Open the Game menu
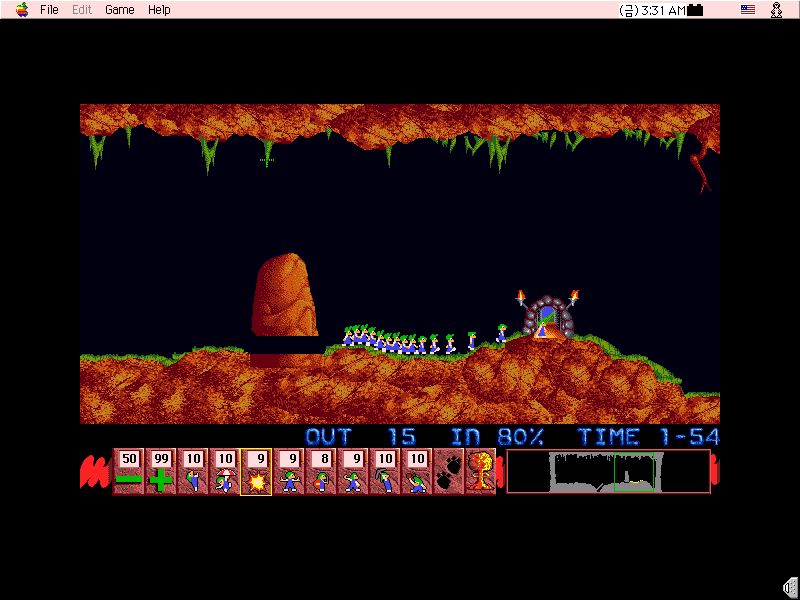This screenshot has height=600, width=800. pos(119,10)
